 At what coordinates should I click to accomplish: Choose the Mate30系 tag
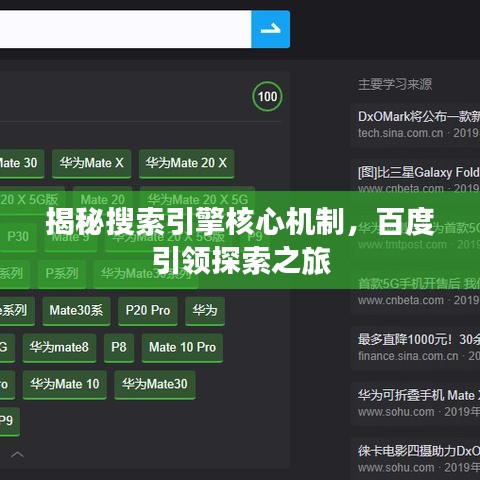tap(76, 311)
